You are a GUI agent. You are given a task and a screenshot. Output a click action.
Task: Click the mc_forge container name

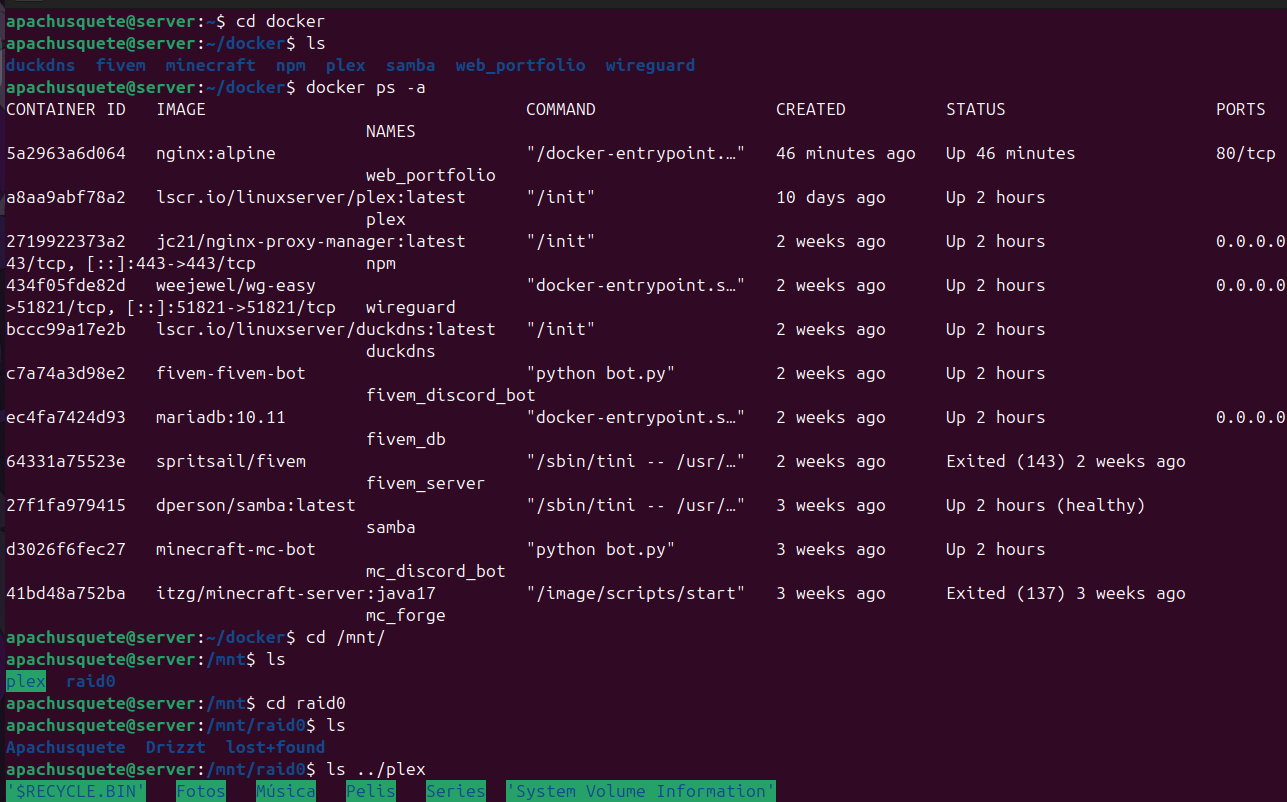405,615
